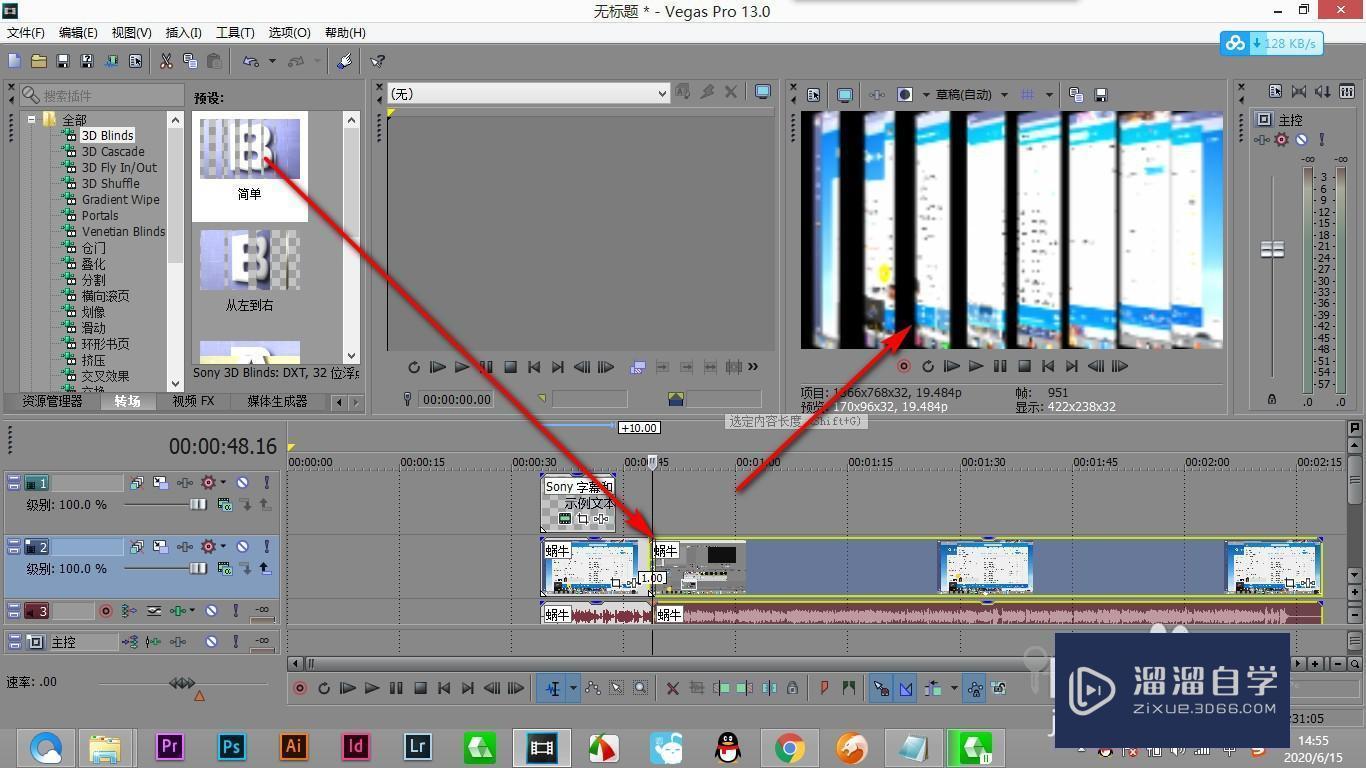Image resolution: width=1366 pixels, height=768 pixels.
Task: Open Track Motion on video track 1
Action: tap(160, 483)
